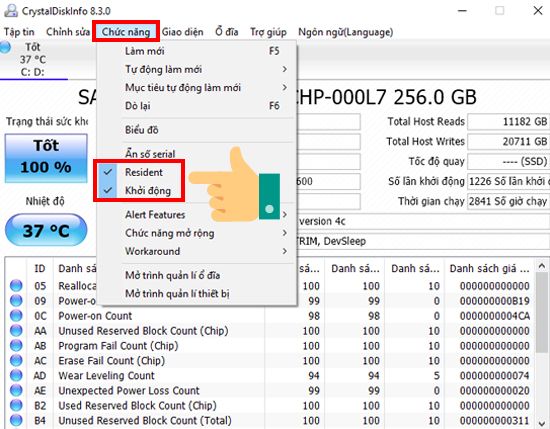Click the Thời gian chạy value field
The height and width of the screenshot is (429, 550).
509,201
